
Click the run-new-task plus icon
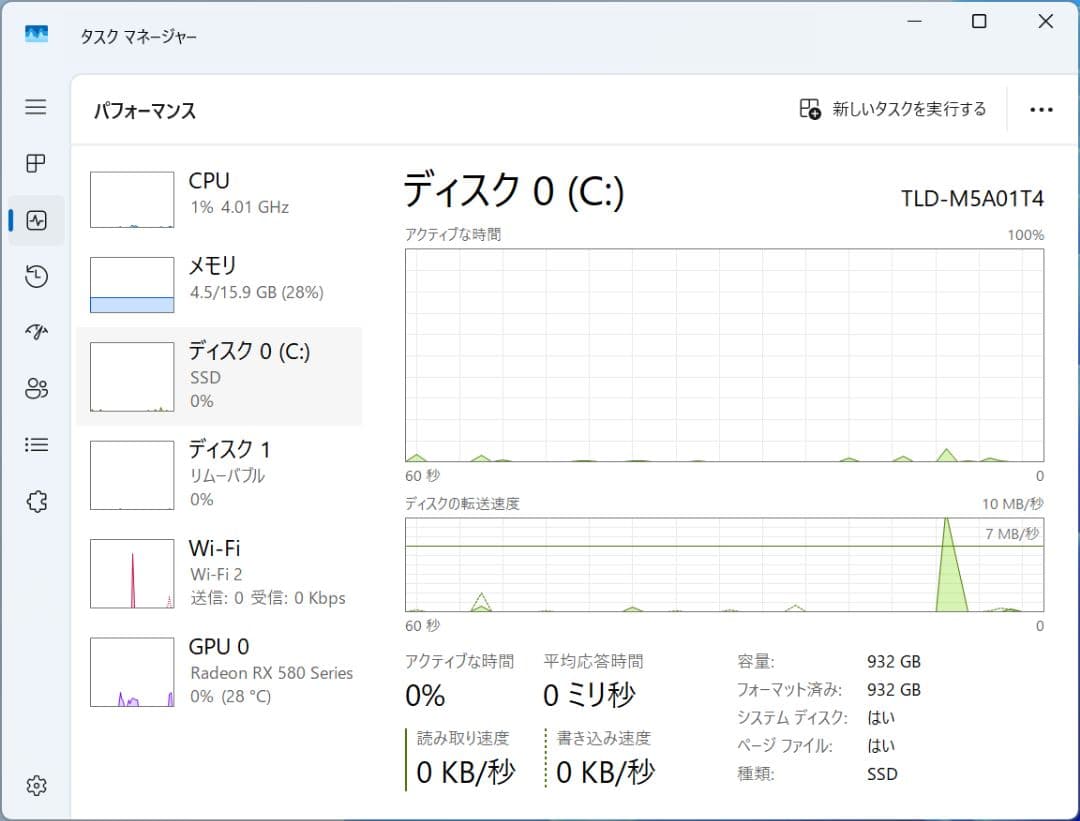[810, 109]
